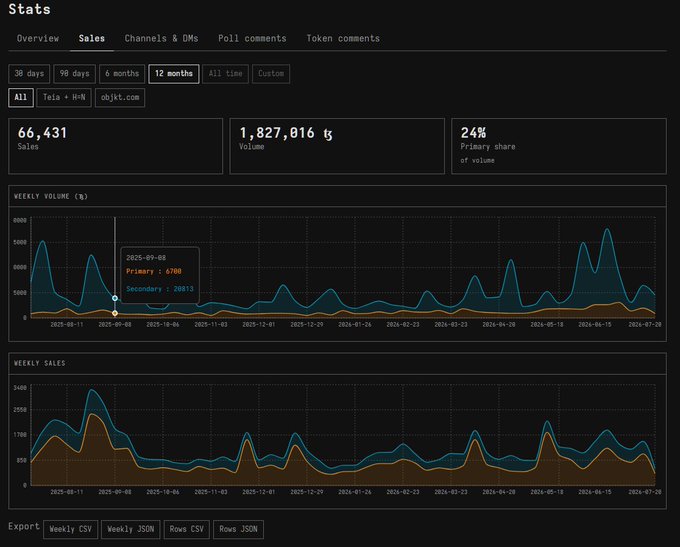The width and height of the screenshot is (680, 547).
Task: Click 2025-12-01 label on Weekly Sales axis
Action: [258, 492]
